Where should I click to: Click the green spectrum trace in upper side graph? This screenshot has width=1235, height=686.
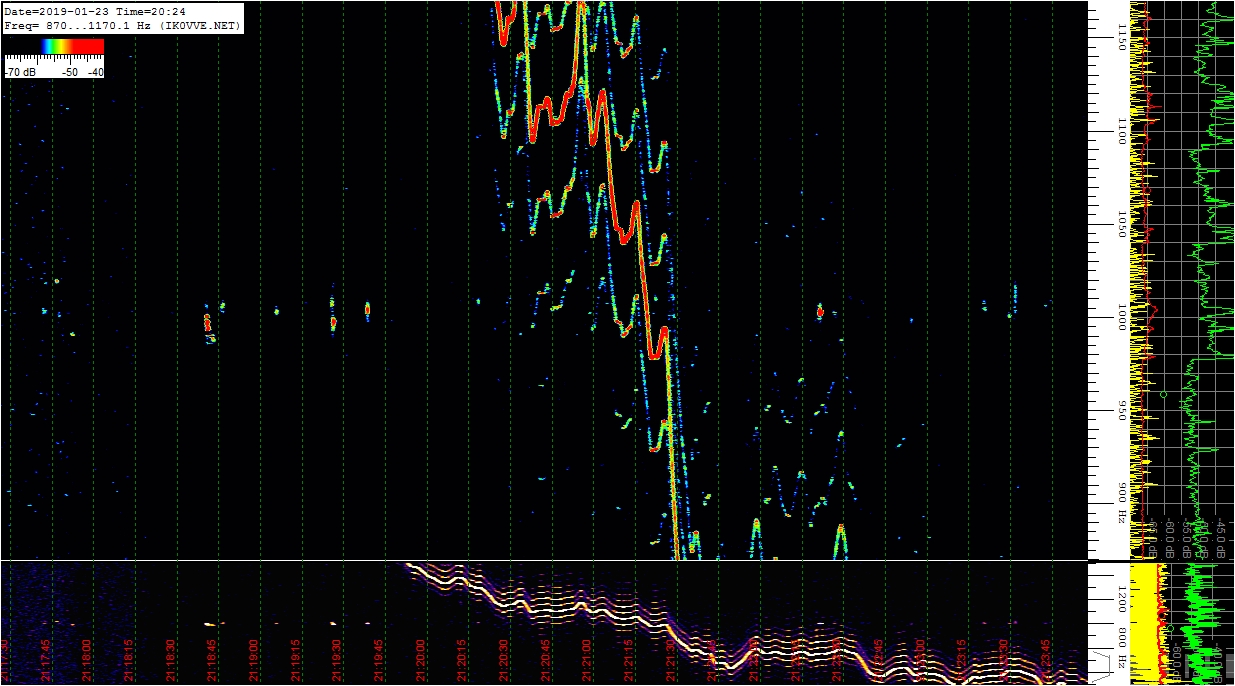click(1208, 280)
